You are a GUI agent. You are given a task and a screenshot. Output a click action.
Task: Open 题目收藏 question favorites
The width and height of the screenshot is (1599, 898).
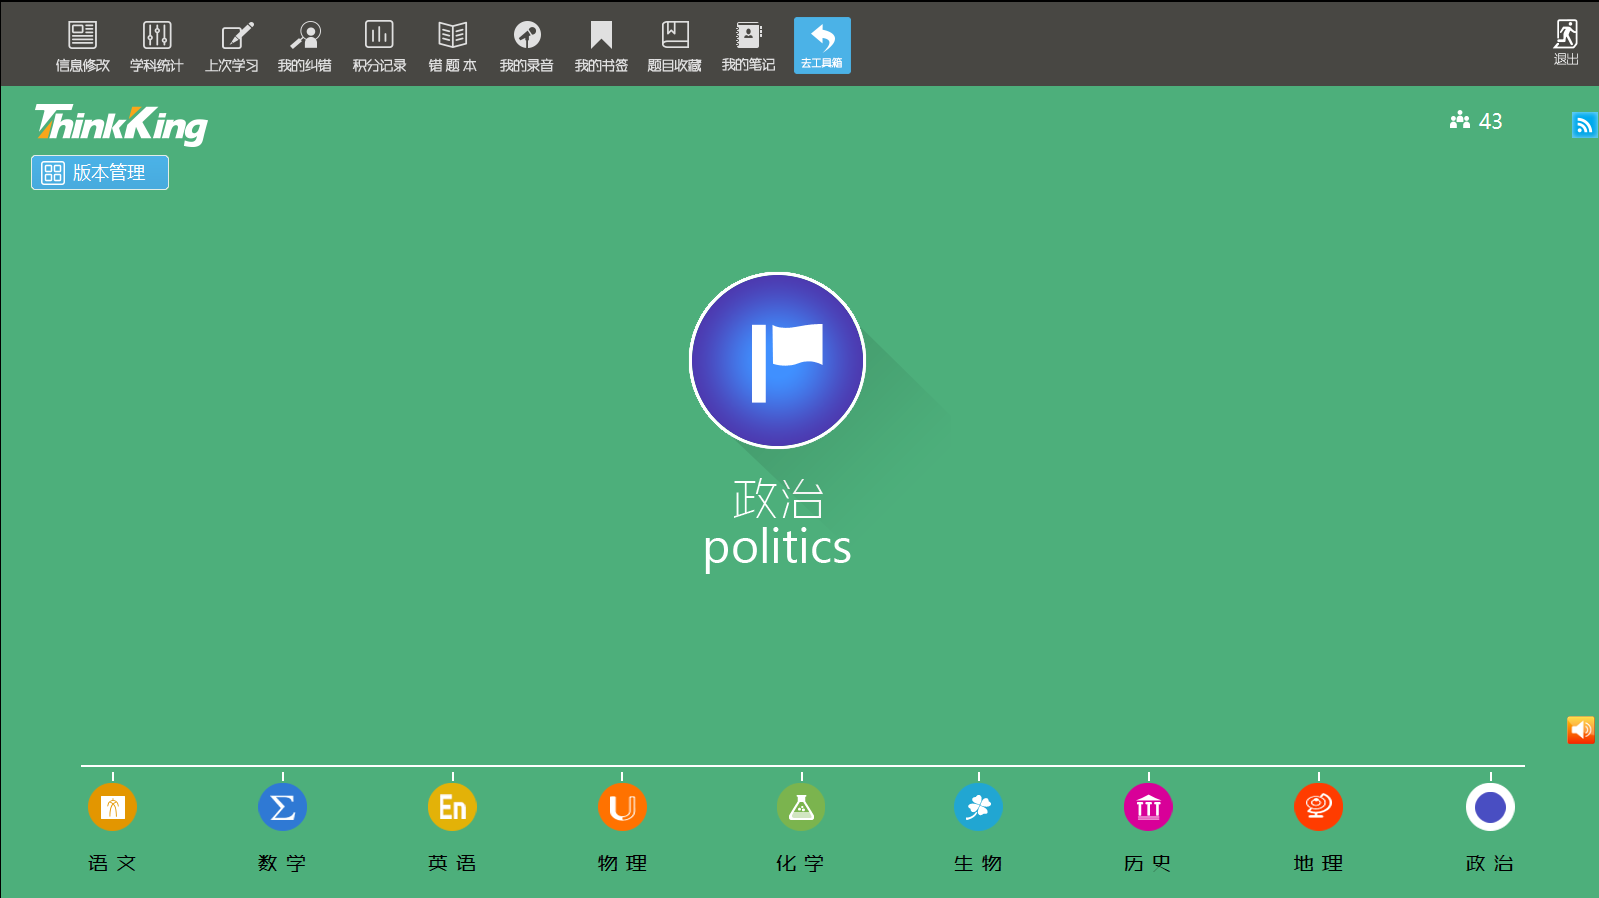point(675,46)
